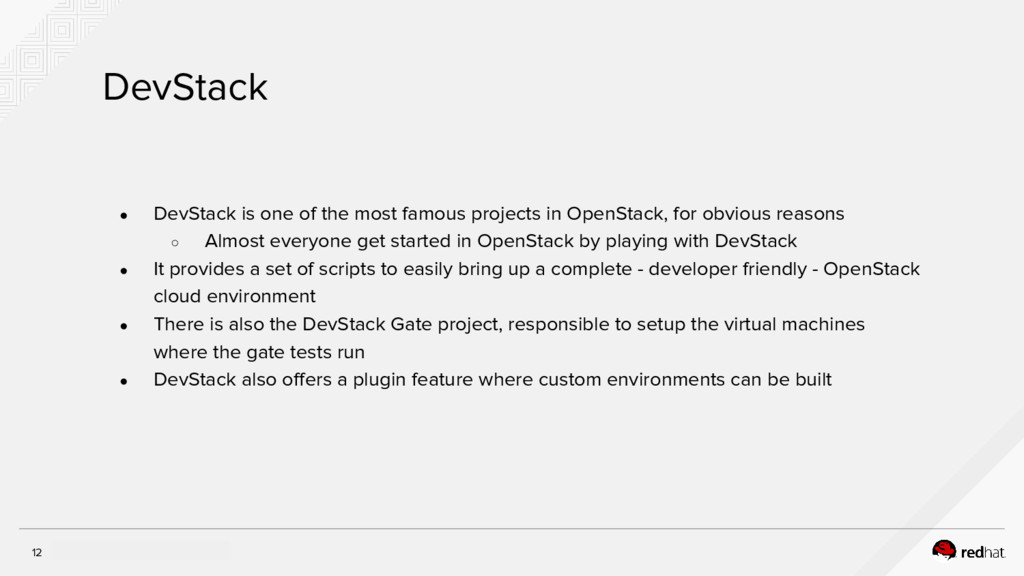
Task: Click the phrase 'set of scripts'
Action: click(298, 269)
